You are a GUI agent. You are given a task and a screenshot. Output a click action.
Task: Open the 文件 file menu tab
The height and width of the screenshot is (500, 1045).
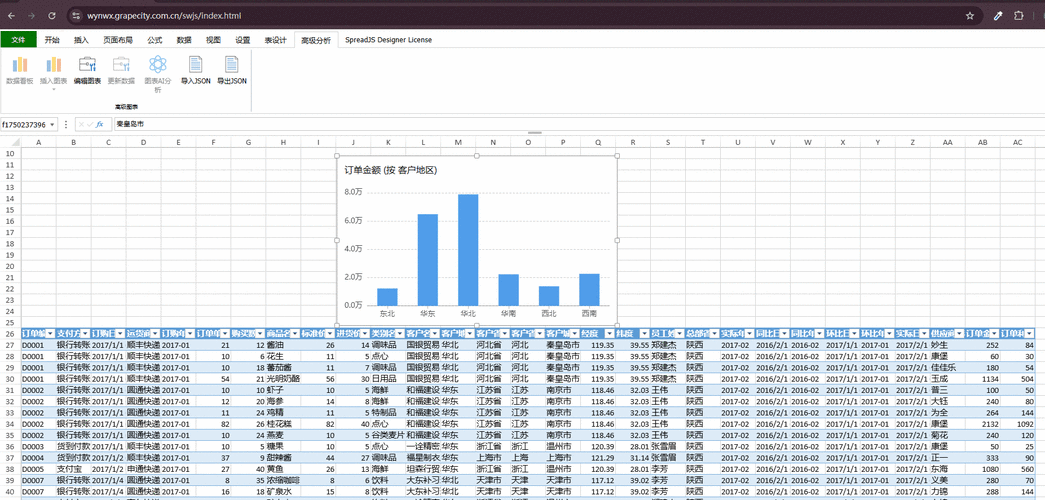[18, 39]
